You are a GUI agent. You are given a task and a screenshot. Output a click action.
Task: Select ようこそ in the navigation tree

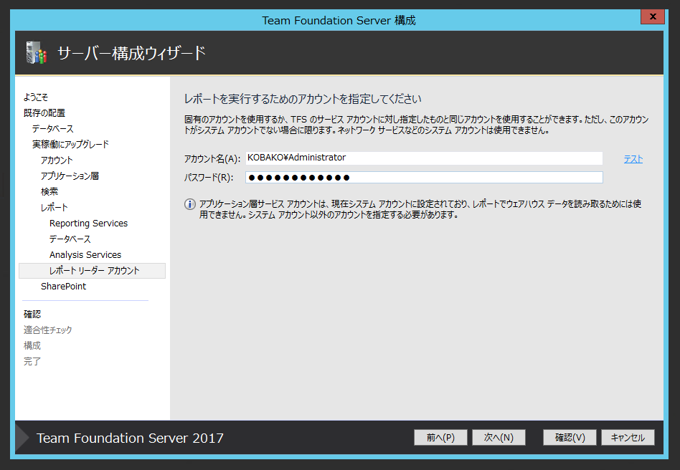point(36,97)
